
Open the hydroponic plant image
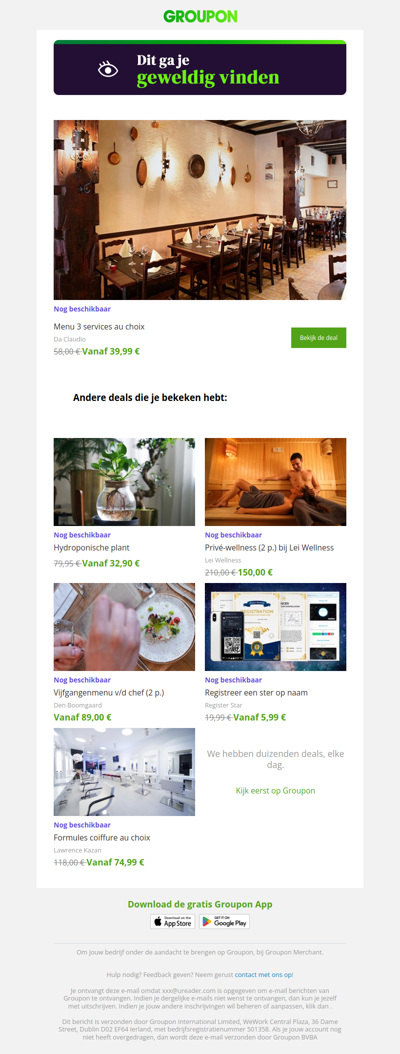pyautogui.click(x=124, y=482)
